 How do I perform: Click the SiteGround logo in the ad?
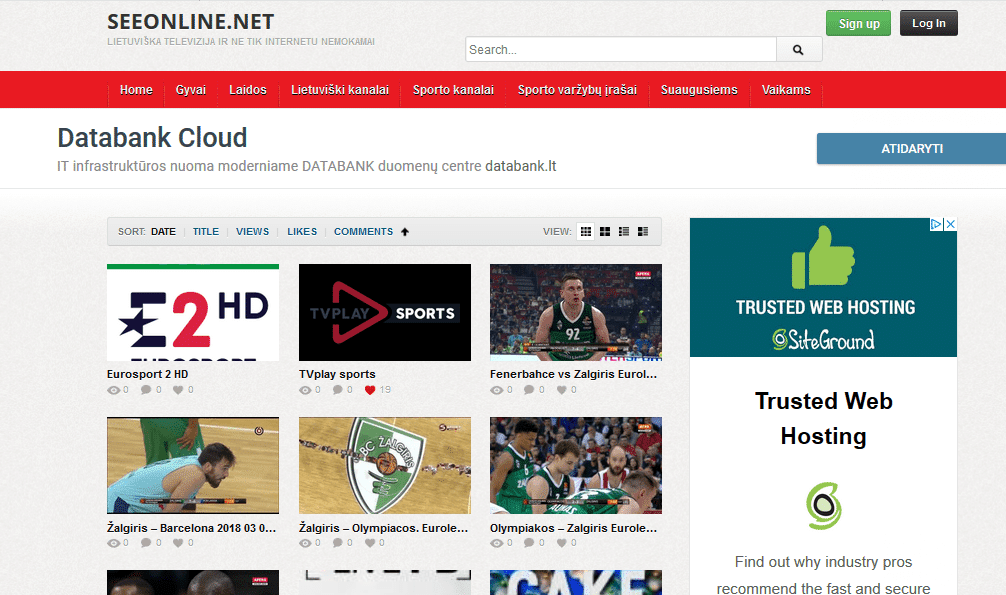point(824,340)
